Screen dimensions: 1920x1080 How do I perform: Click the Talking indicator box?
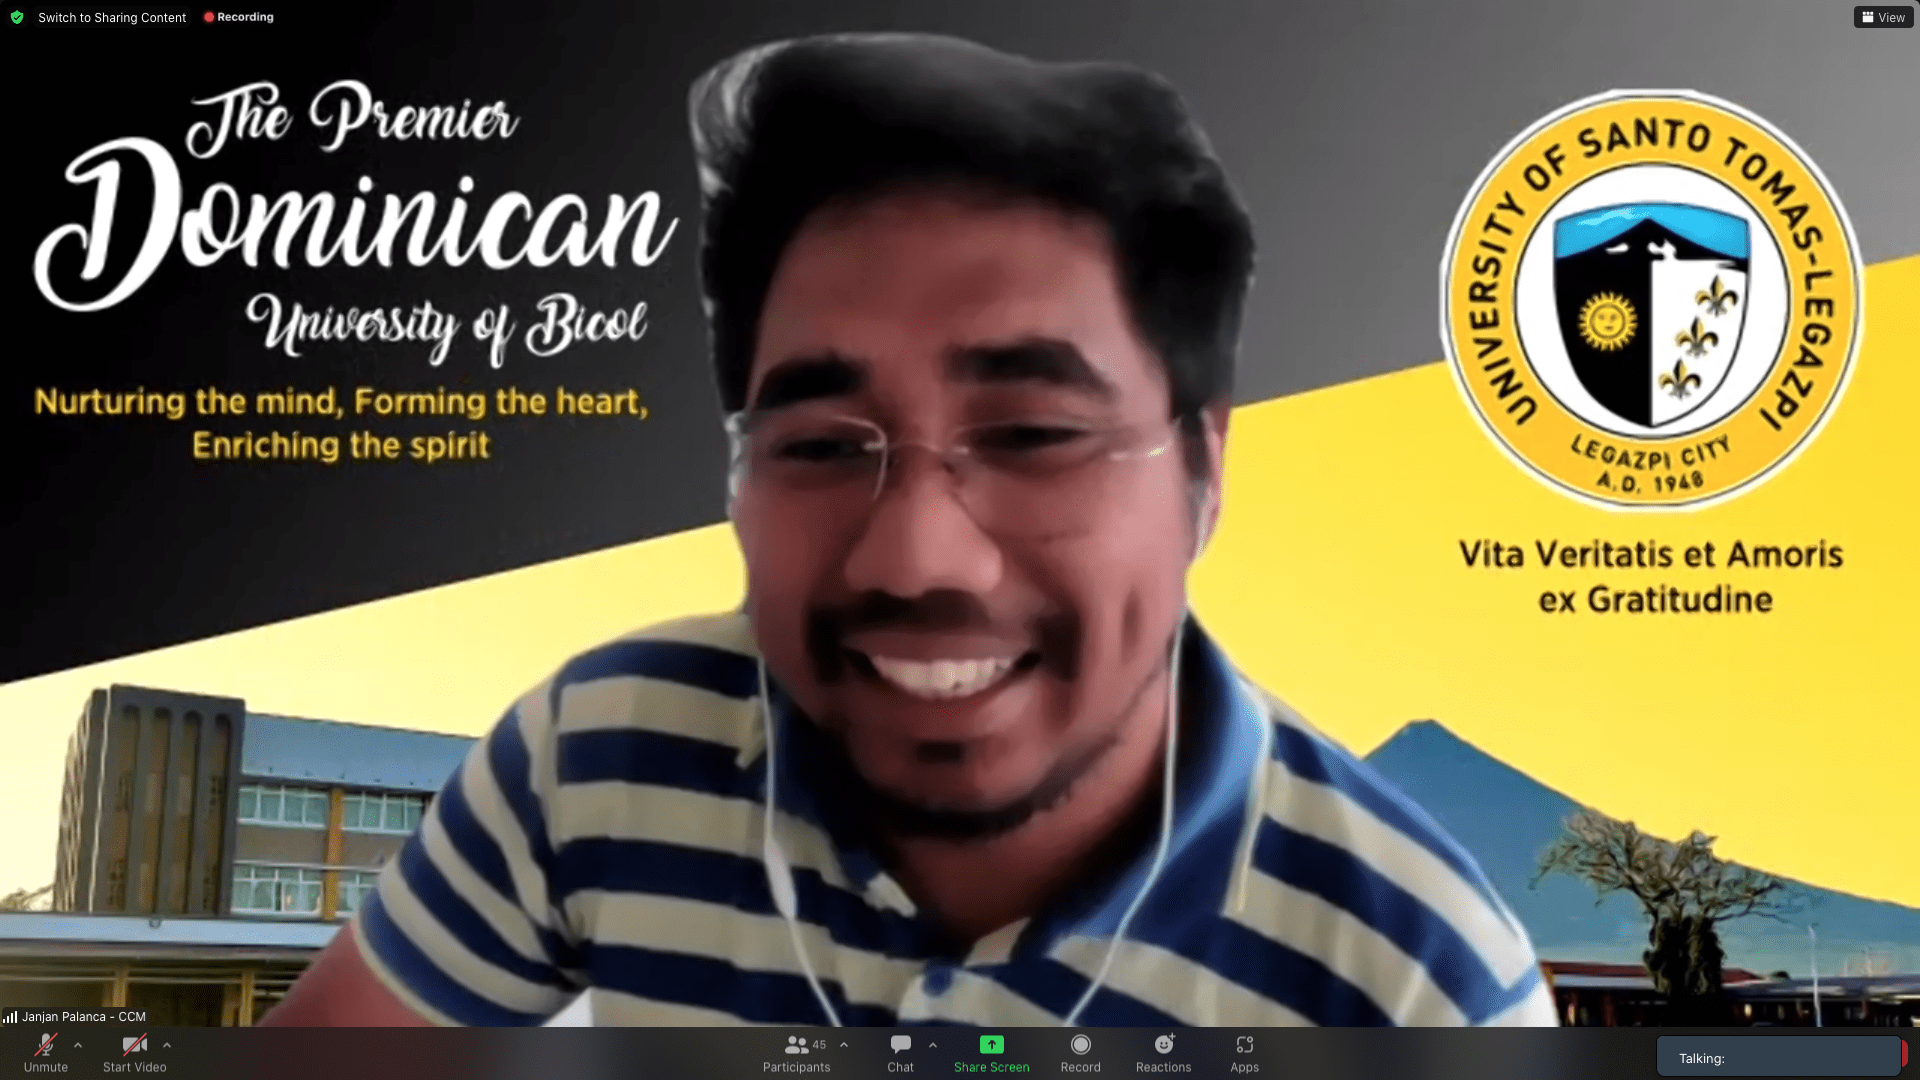(x=1778, y=1057)
